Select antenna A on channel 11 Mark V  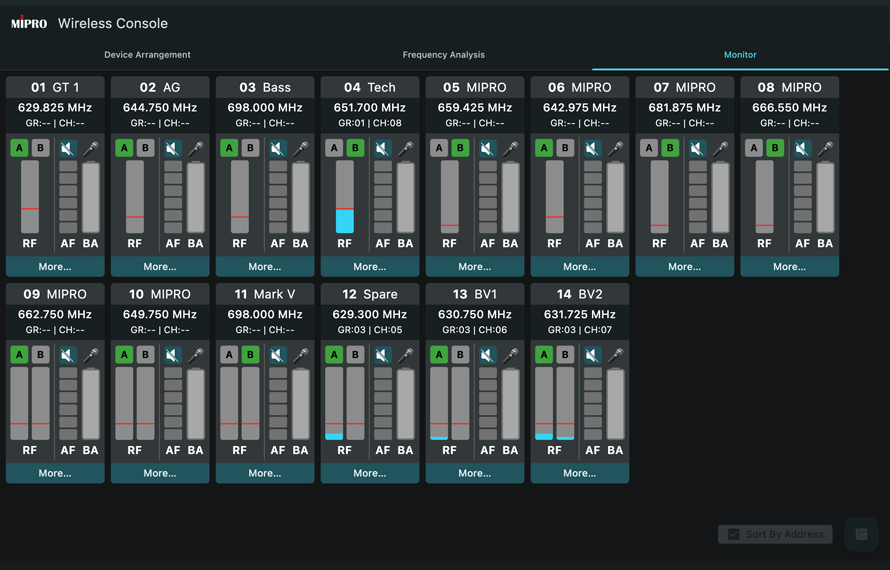(x=229, y=355)
